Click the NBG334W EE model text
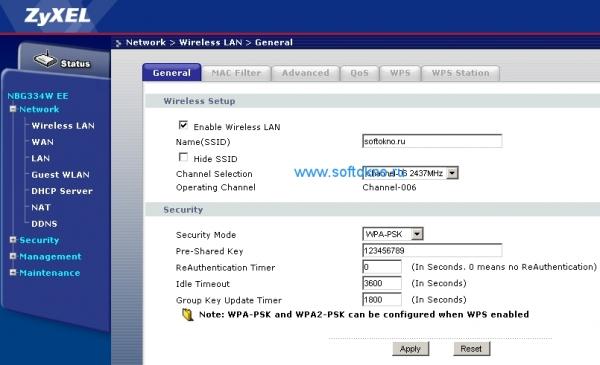The height and width of the screenshot is (365, 600). pyautogui.click(x=38, y=96)
